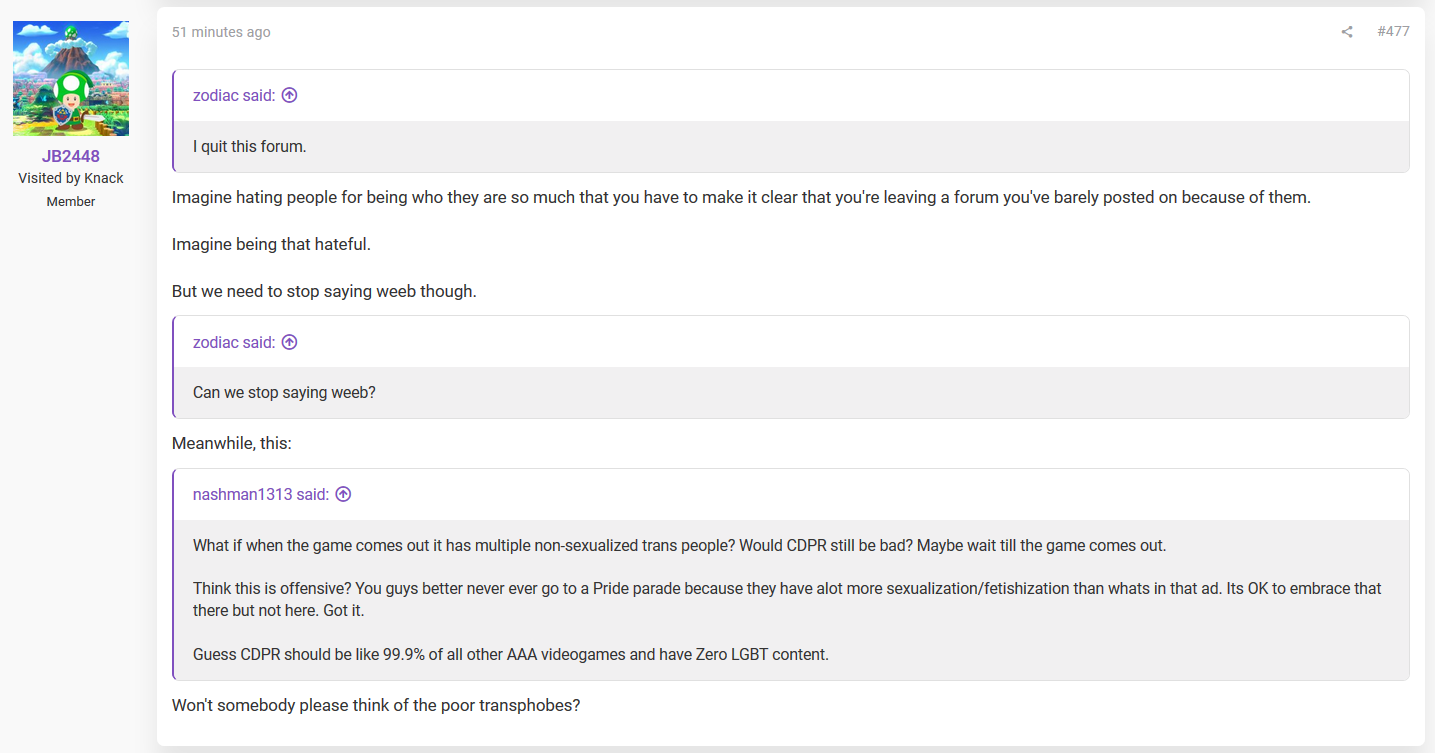Viewport: 1435px width, 753px height.
Task: Visit the JB2448 username profile
Action: pos(71,157)
